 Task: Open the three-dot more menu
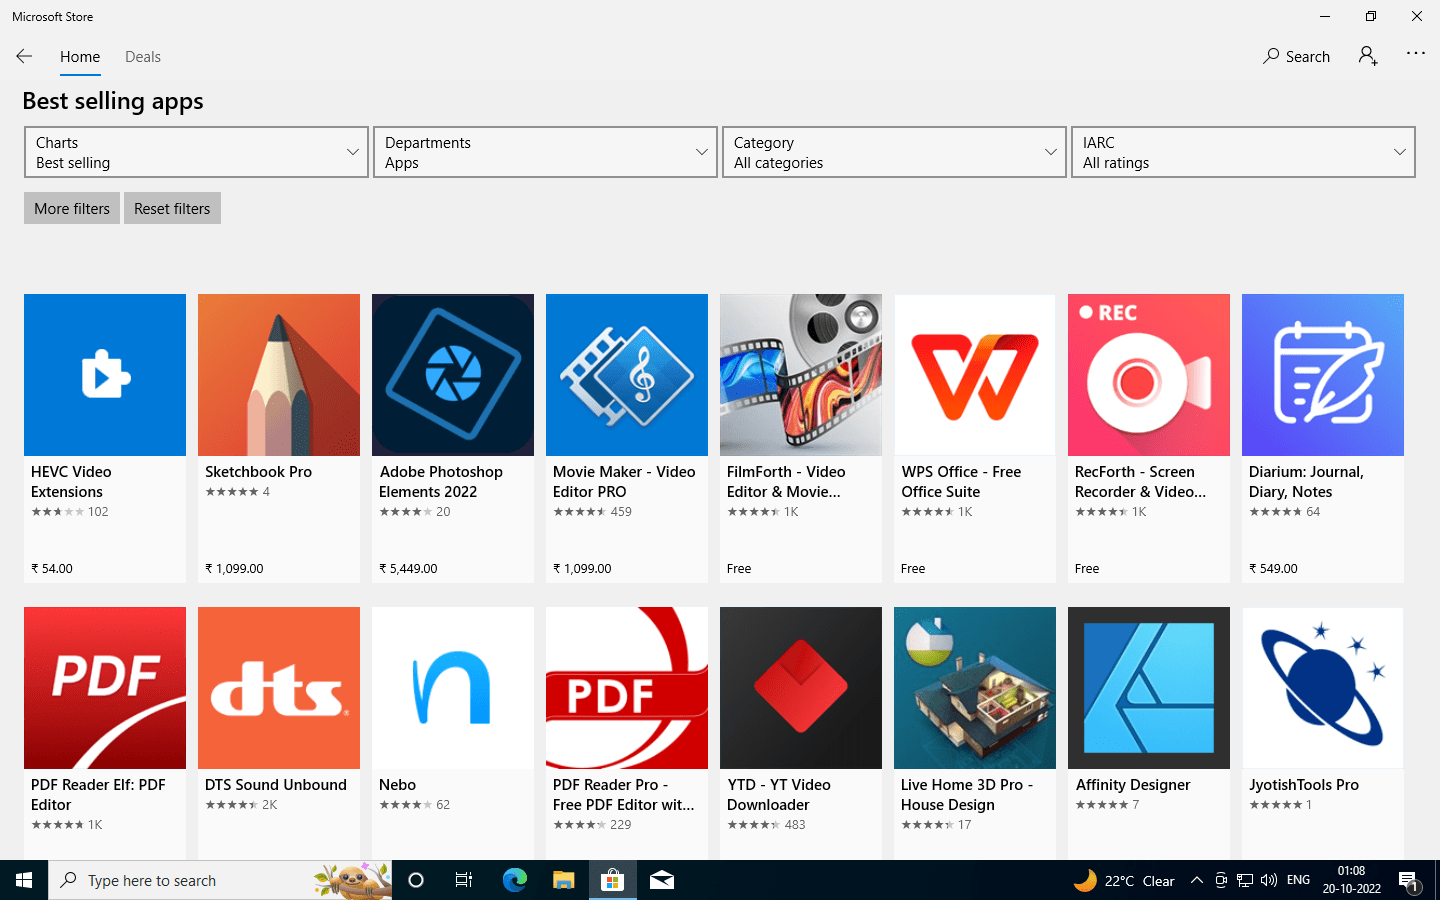[x=1416, y=53]
